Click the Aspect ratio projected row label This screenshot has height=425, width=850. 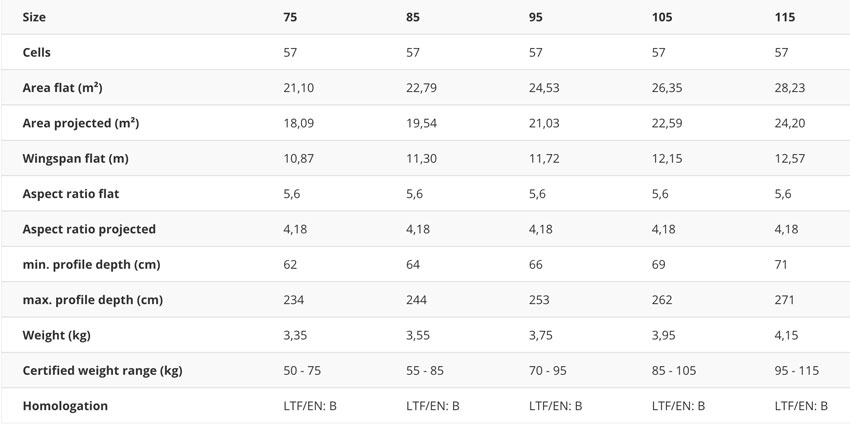(89, 229)
